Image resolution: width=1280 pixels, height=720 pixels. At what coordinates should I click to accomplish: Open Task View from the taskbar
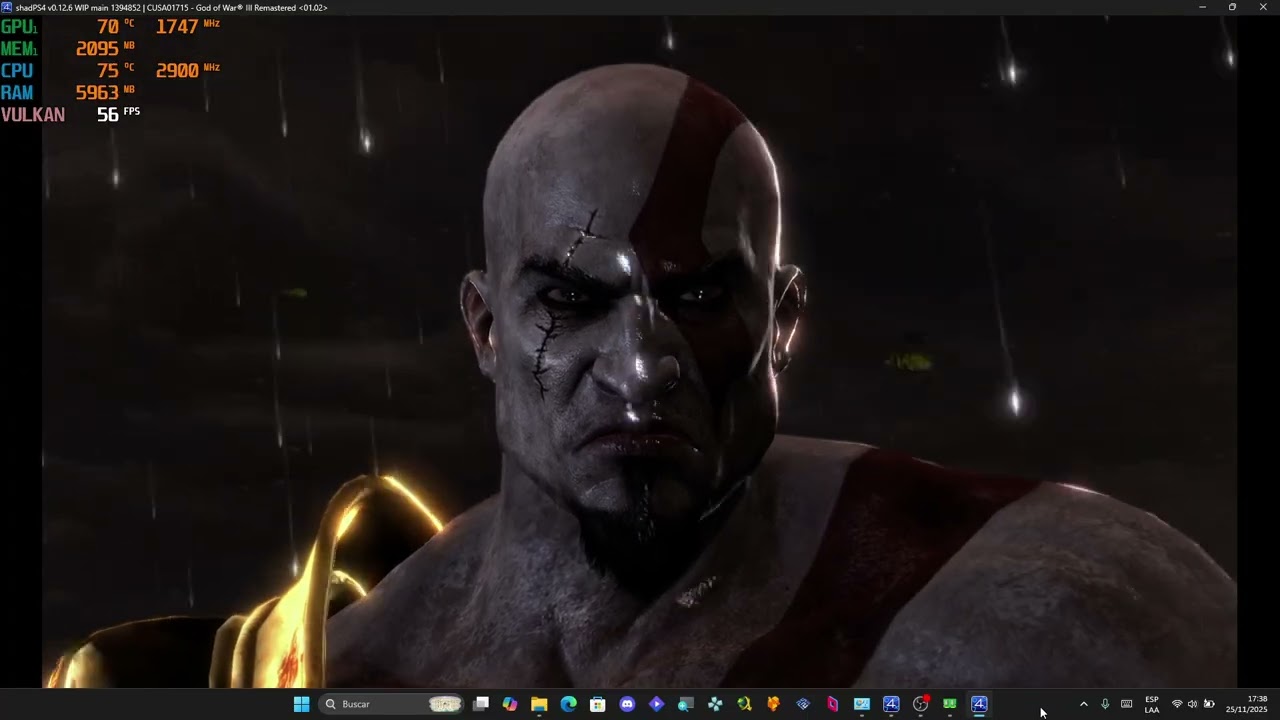[481, 704]
